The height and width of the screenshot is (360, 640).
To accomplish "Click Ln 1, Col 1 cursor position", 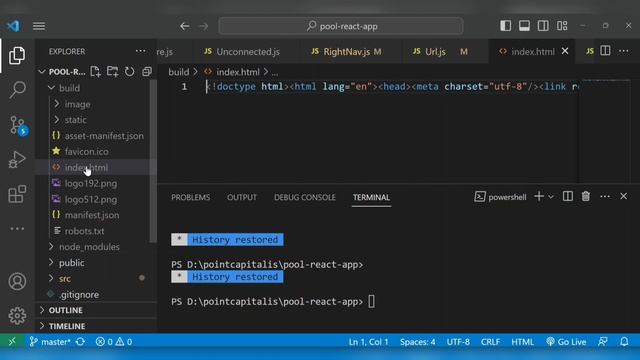I will click(368, 341).
